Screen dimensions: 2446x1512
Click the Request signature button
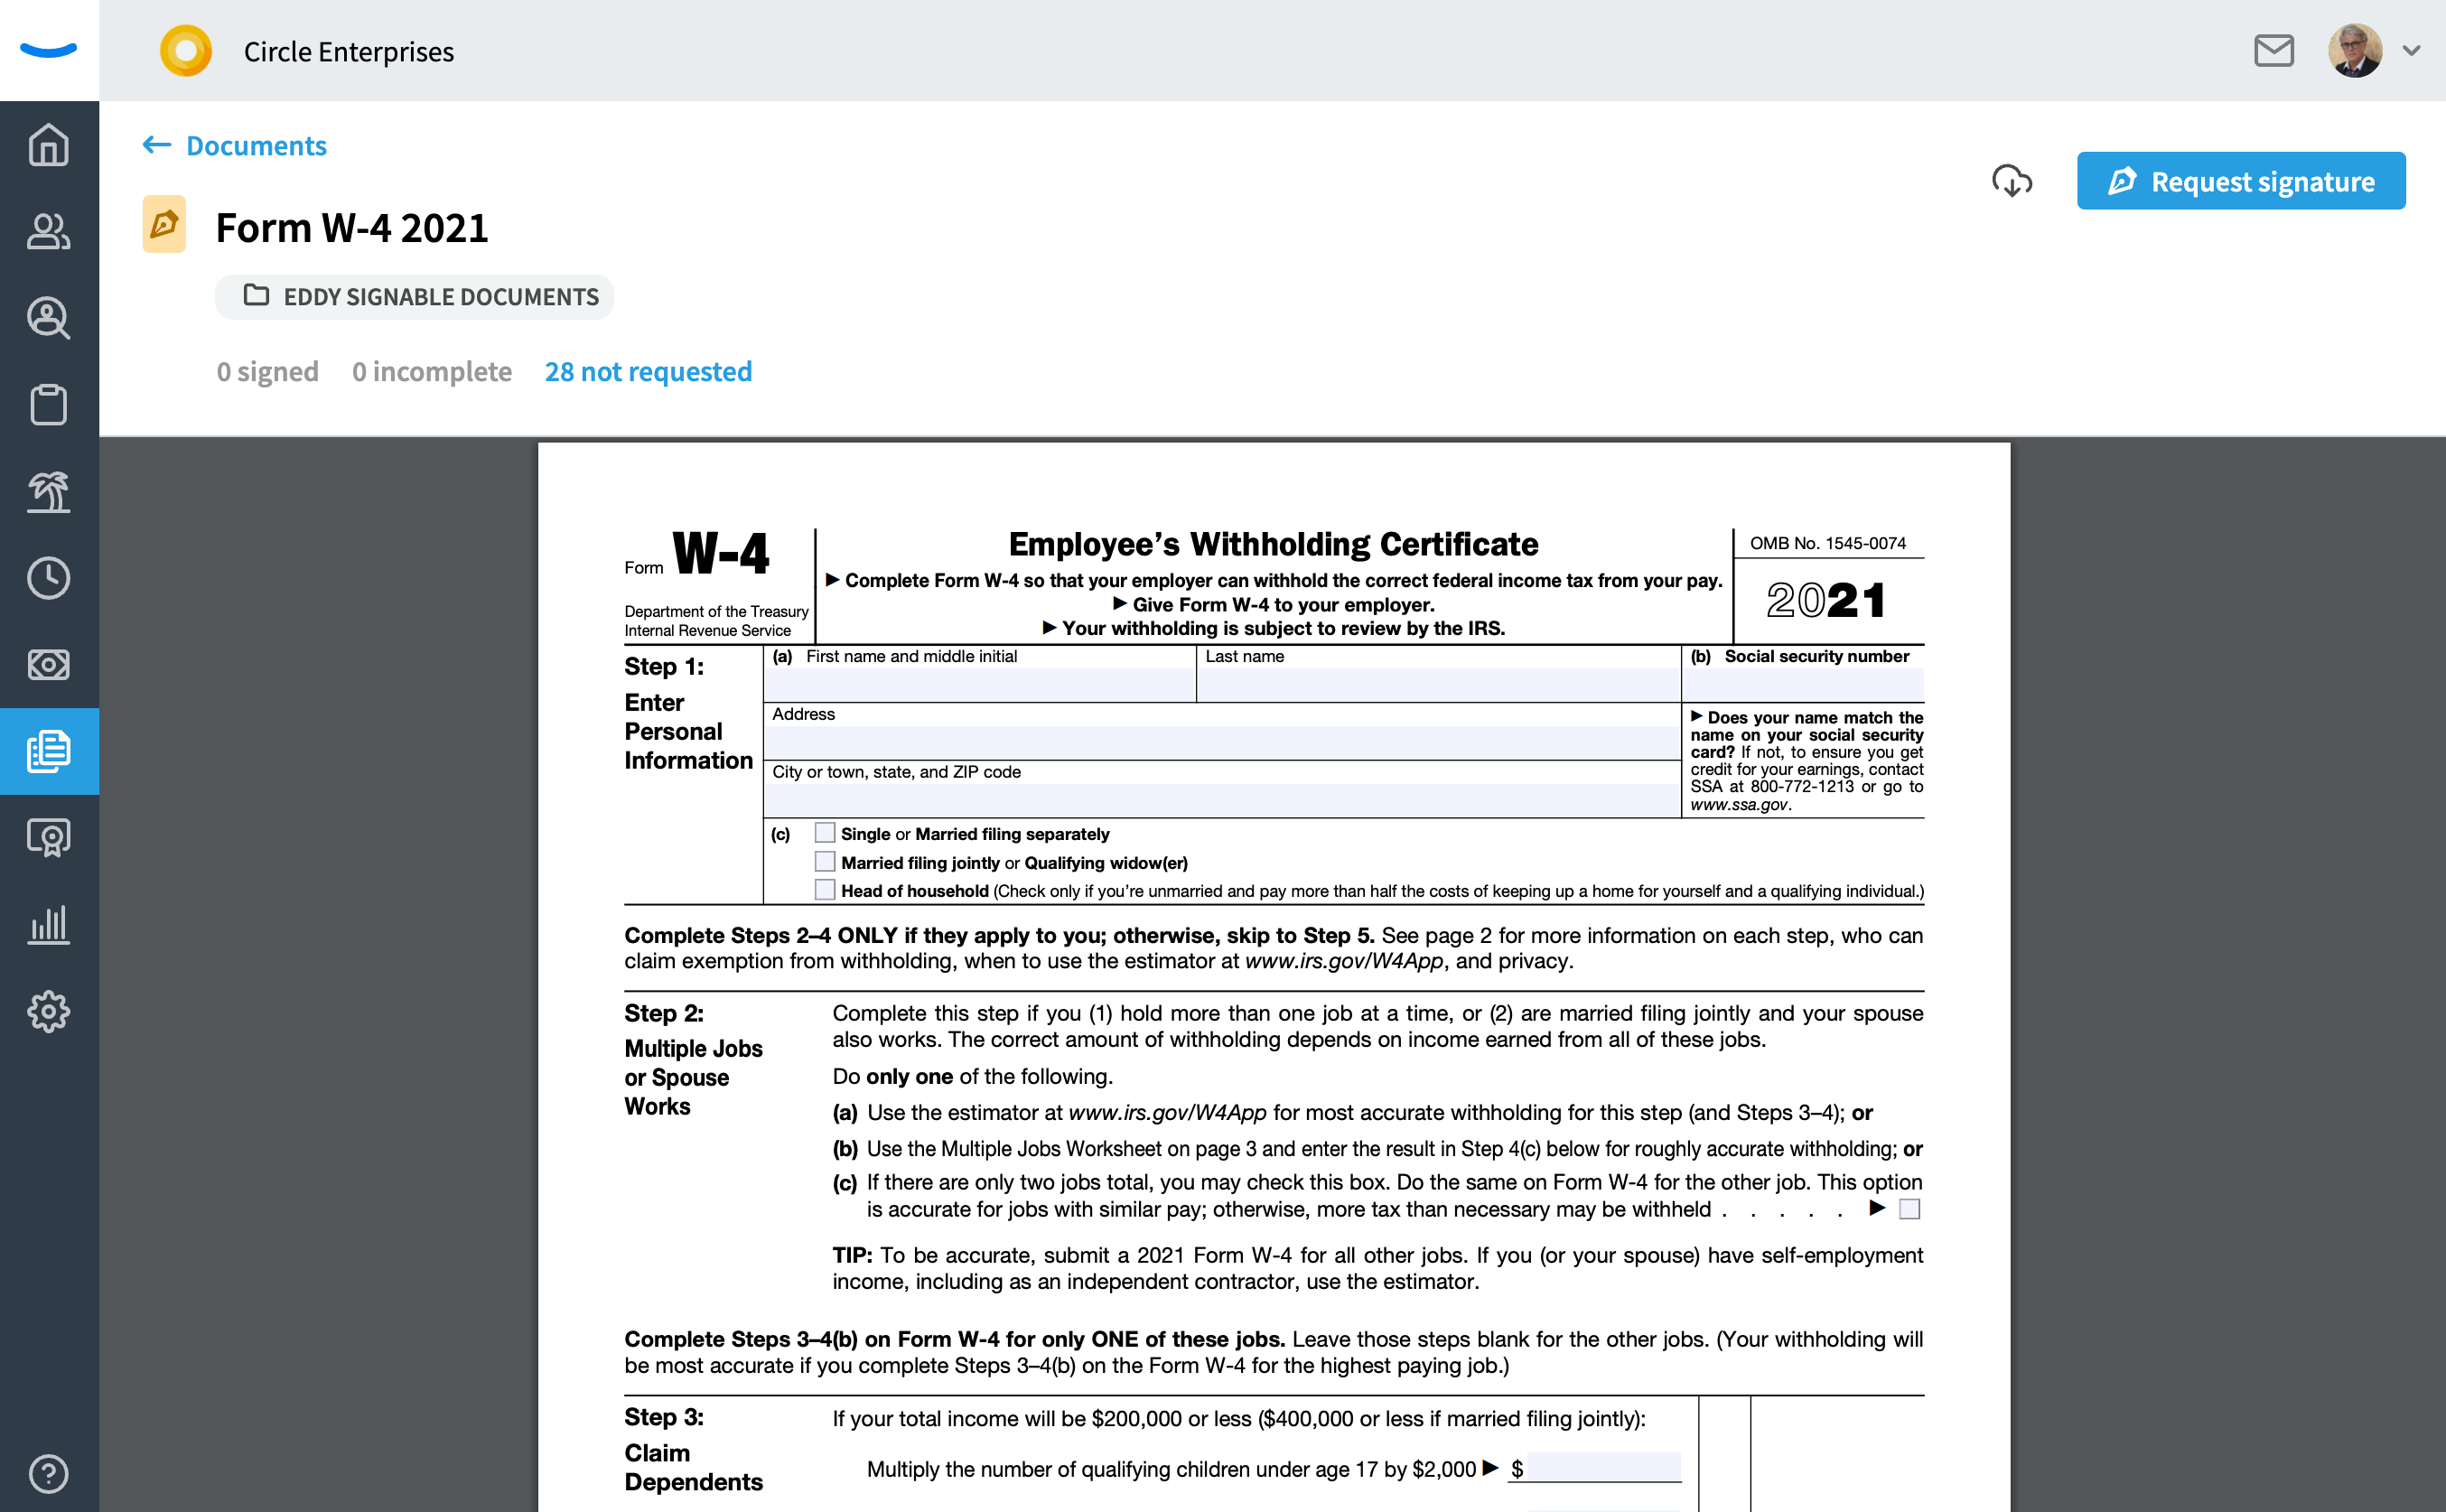2240,181
